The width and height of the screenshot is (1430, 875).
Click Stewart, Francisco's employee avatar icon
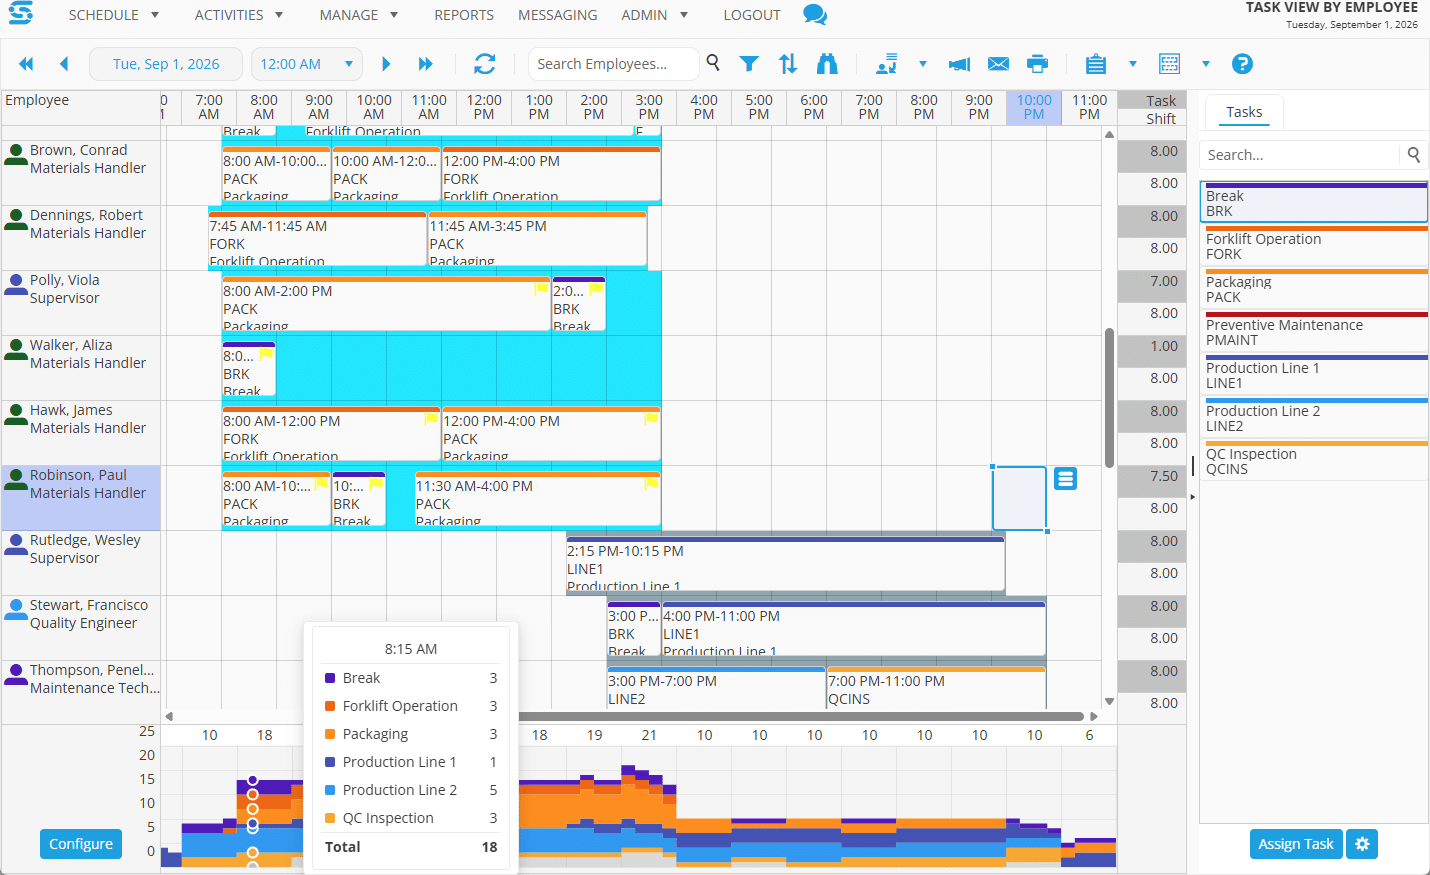(x=16, y=611)
